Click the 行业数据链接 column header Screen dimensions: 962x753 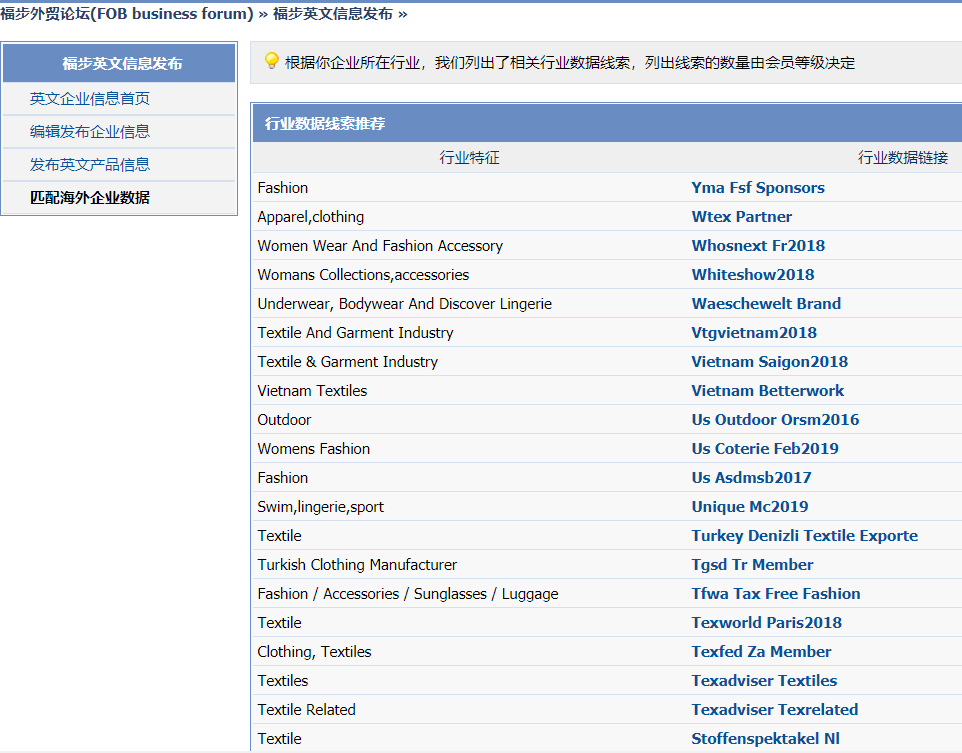(902, 158)
